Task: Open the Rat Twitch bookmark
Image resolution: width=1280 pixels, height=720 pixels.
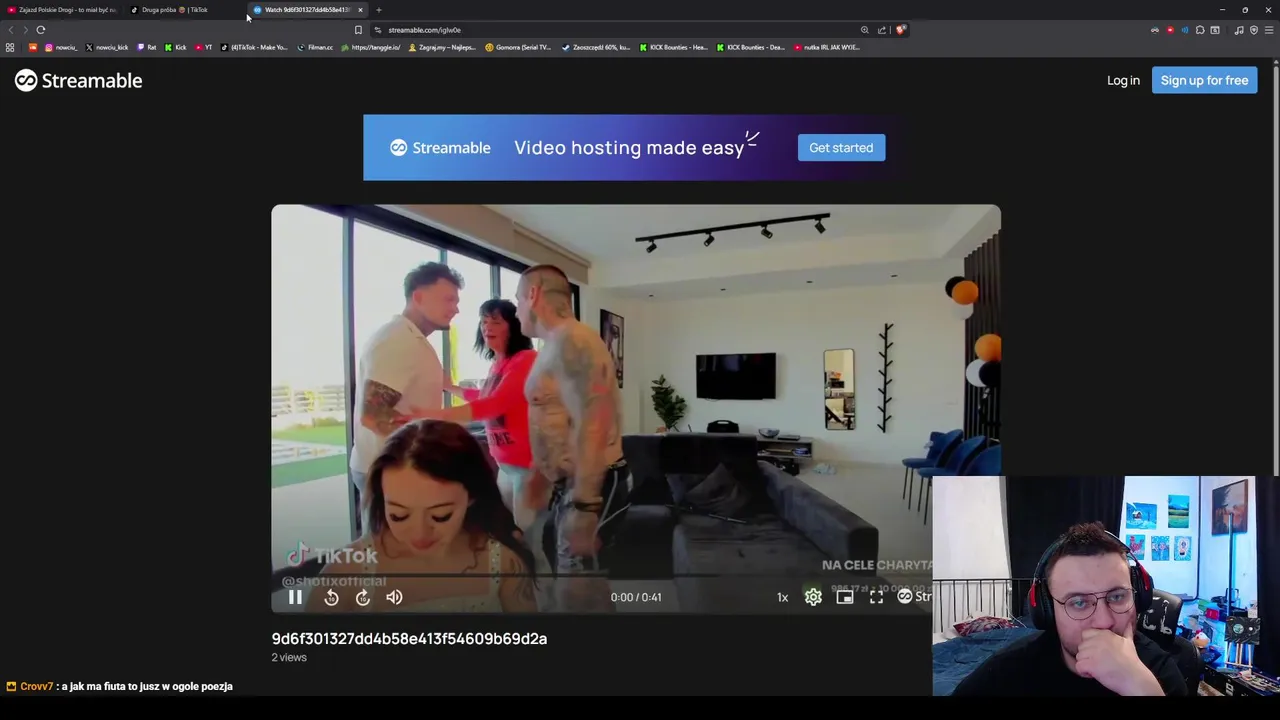Action: coord(147,47)
